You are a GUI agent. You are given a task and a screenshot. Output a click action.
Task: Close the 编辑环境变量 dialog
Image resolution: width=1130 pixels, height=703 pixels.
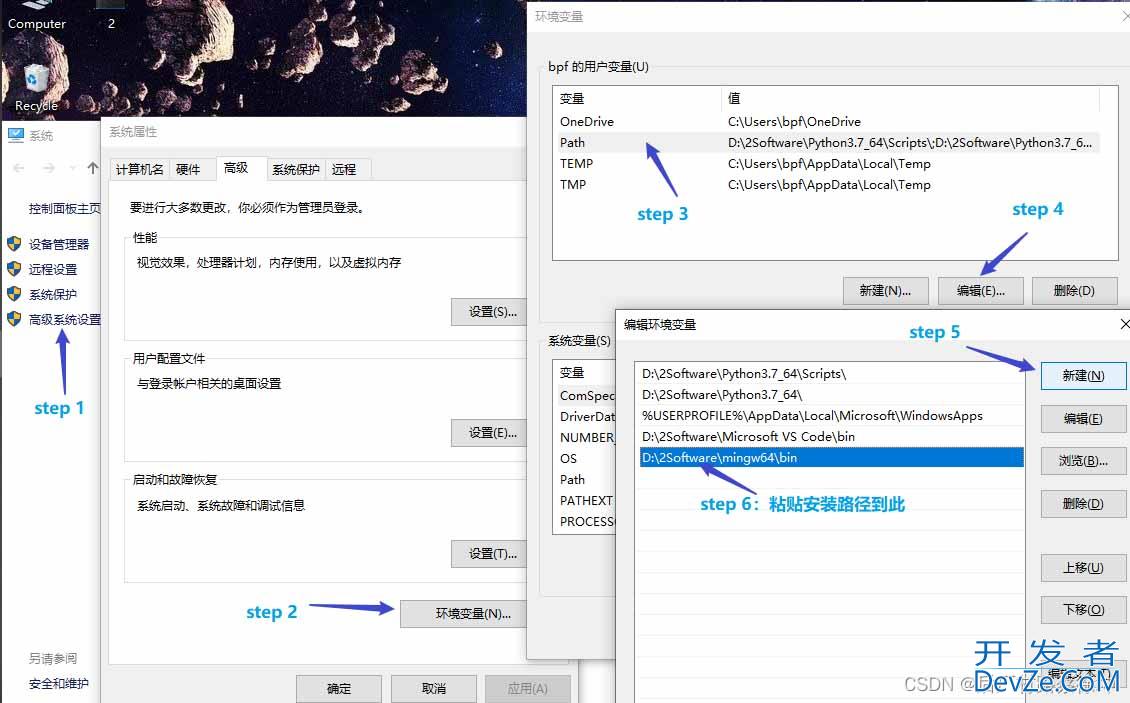1126,324
